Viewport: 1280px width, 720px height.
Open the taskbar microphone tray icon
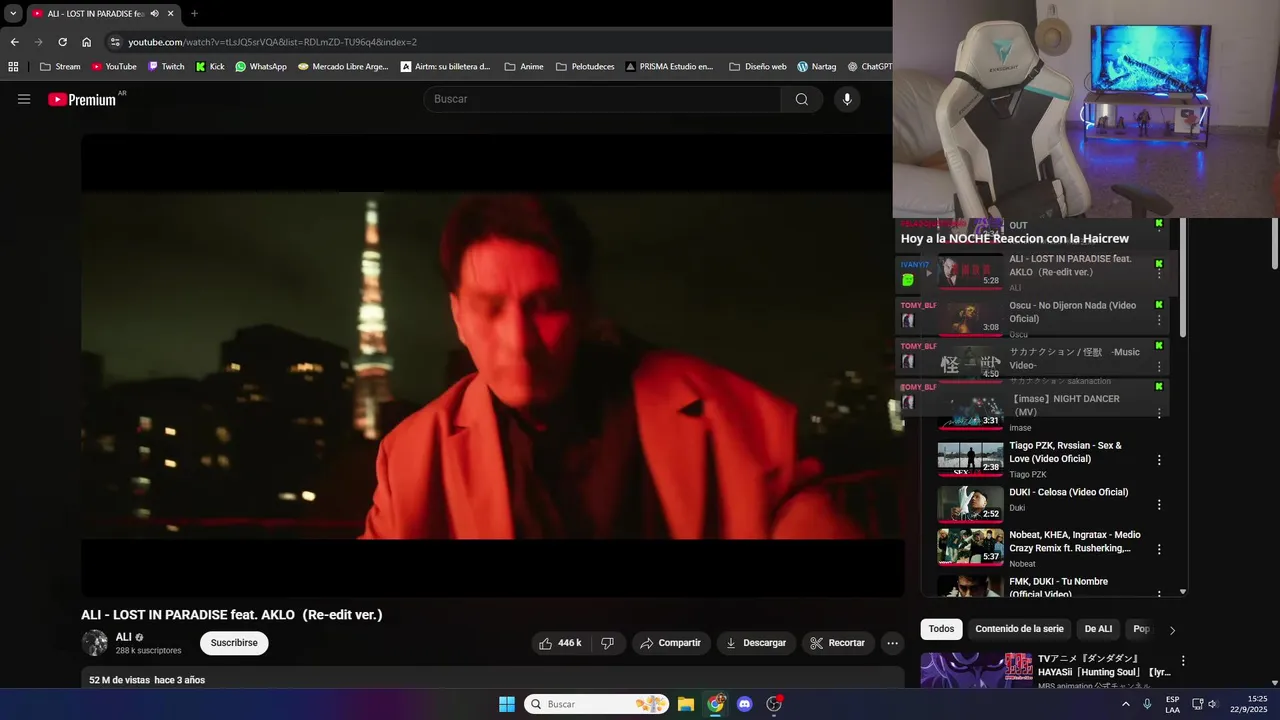1147,704
